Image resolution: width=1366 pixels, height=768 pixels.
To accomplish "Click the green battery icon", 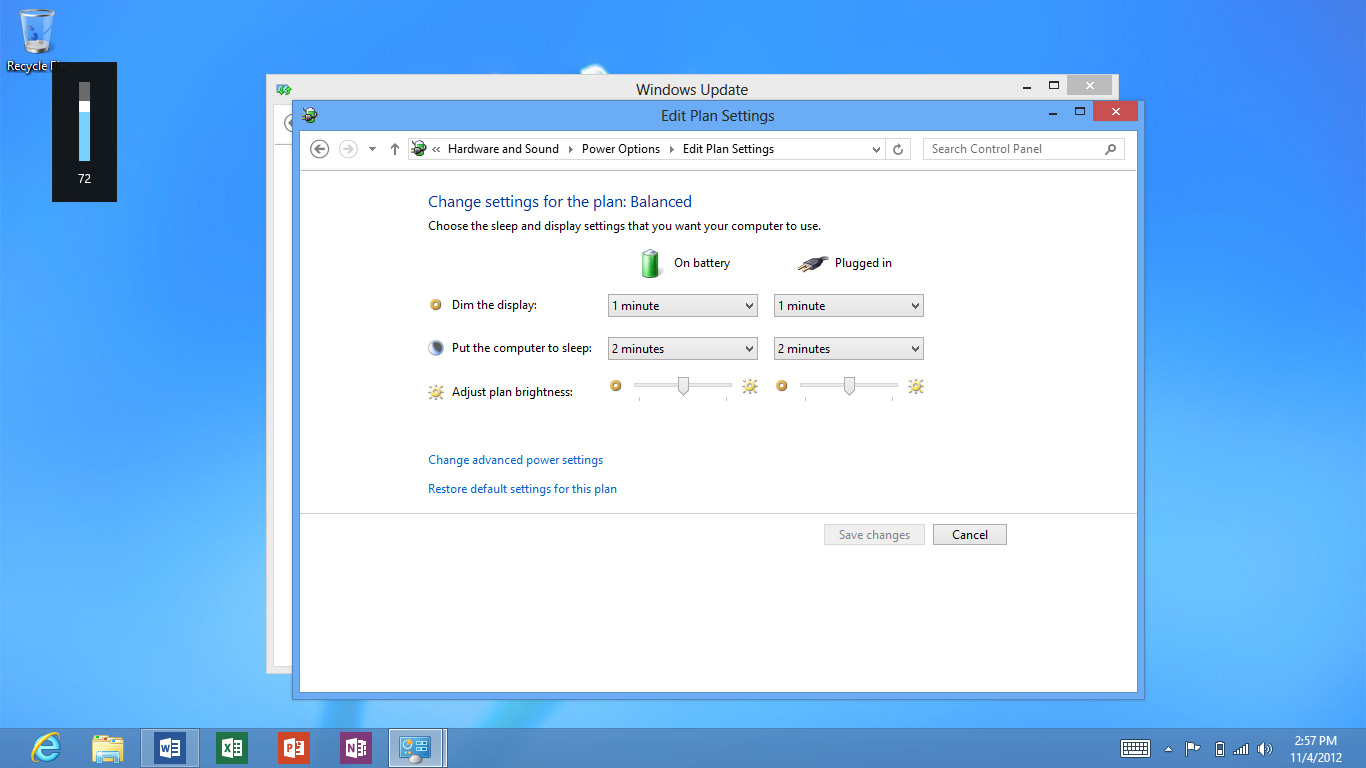I will pos(651,263).
